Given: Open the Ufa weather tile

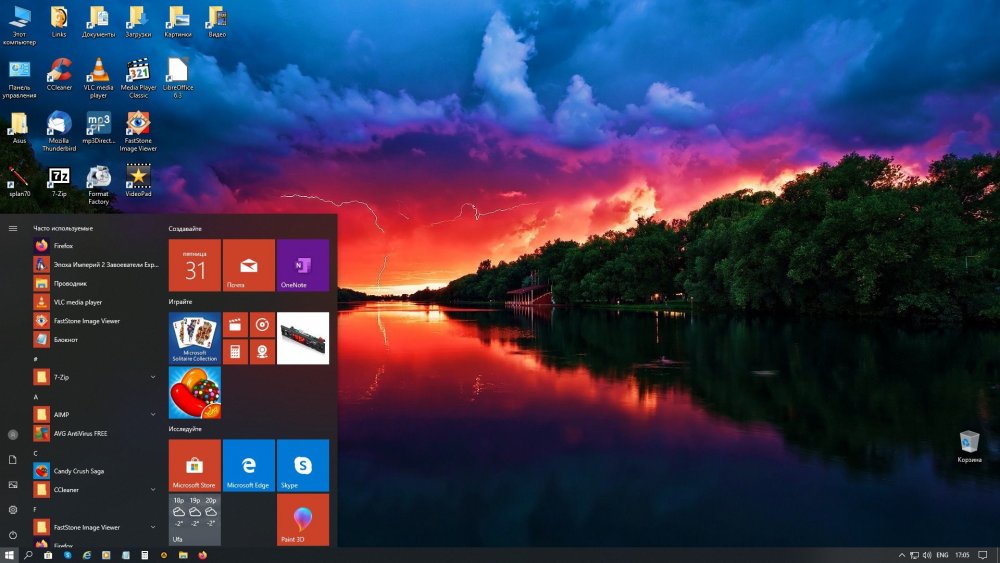Looking at the screenshot, I should tap(195, 520).
